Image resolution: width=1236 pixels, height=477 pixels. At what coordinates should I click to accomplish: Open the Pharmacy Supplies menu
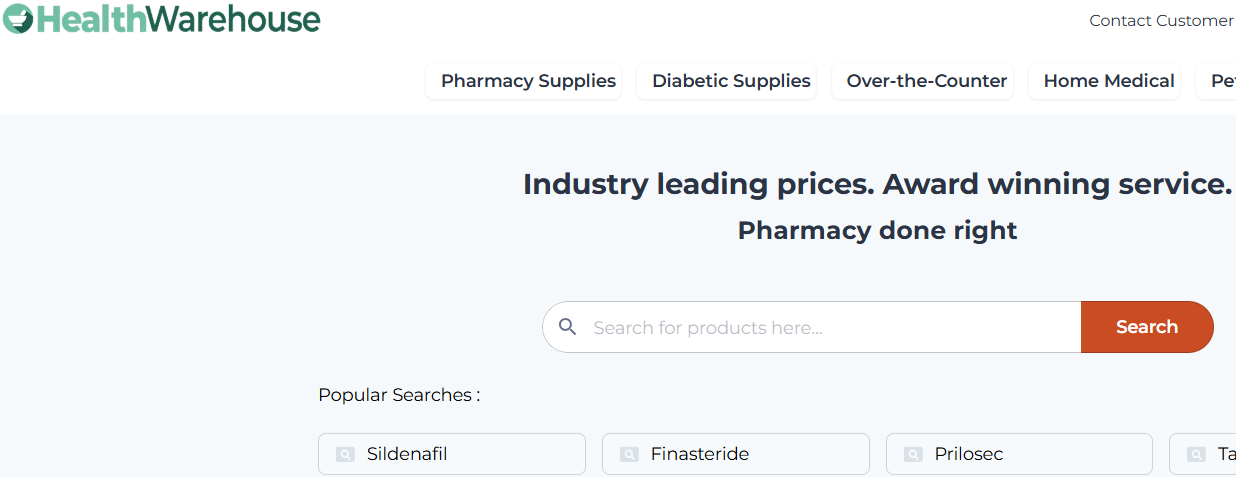click(x=528, y=81)
